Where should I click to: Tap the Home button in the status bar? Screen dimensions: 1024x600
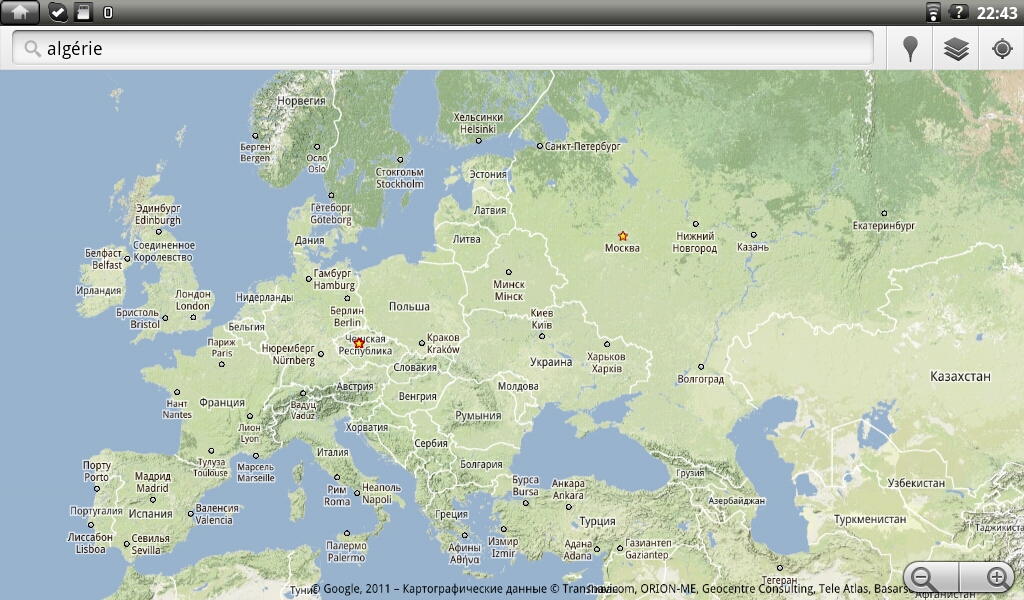pyautogui.click(x=20, y=12)
